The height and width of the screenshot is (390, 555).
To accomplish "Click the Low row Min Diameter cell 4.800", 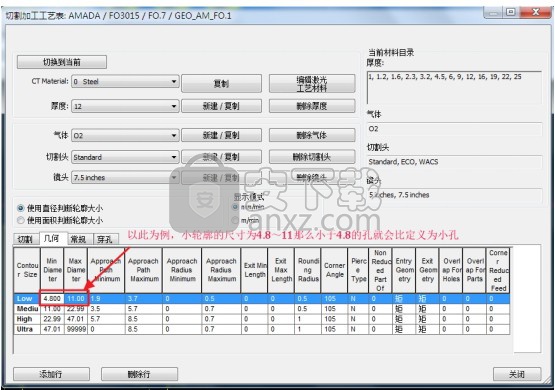I will click(52, 299).
